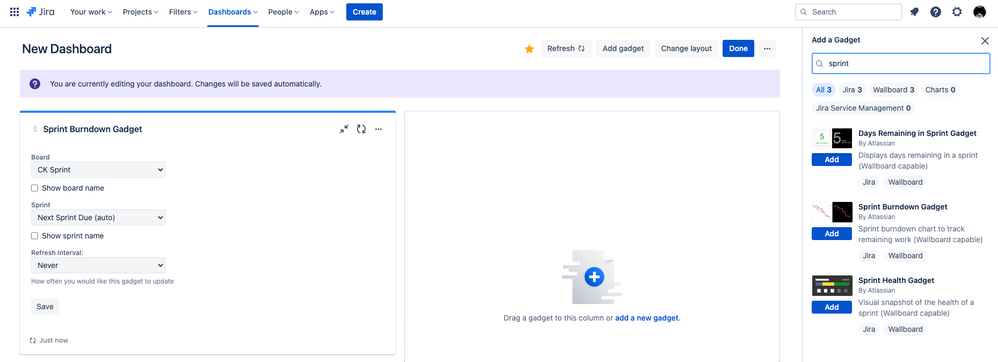This screenshot has height=362, width=998.
Task: Select the Charts 0 filter tab
Action: 940,90
